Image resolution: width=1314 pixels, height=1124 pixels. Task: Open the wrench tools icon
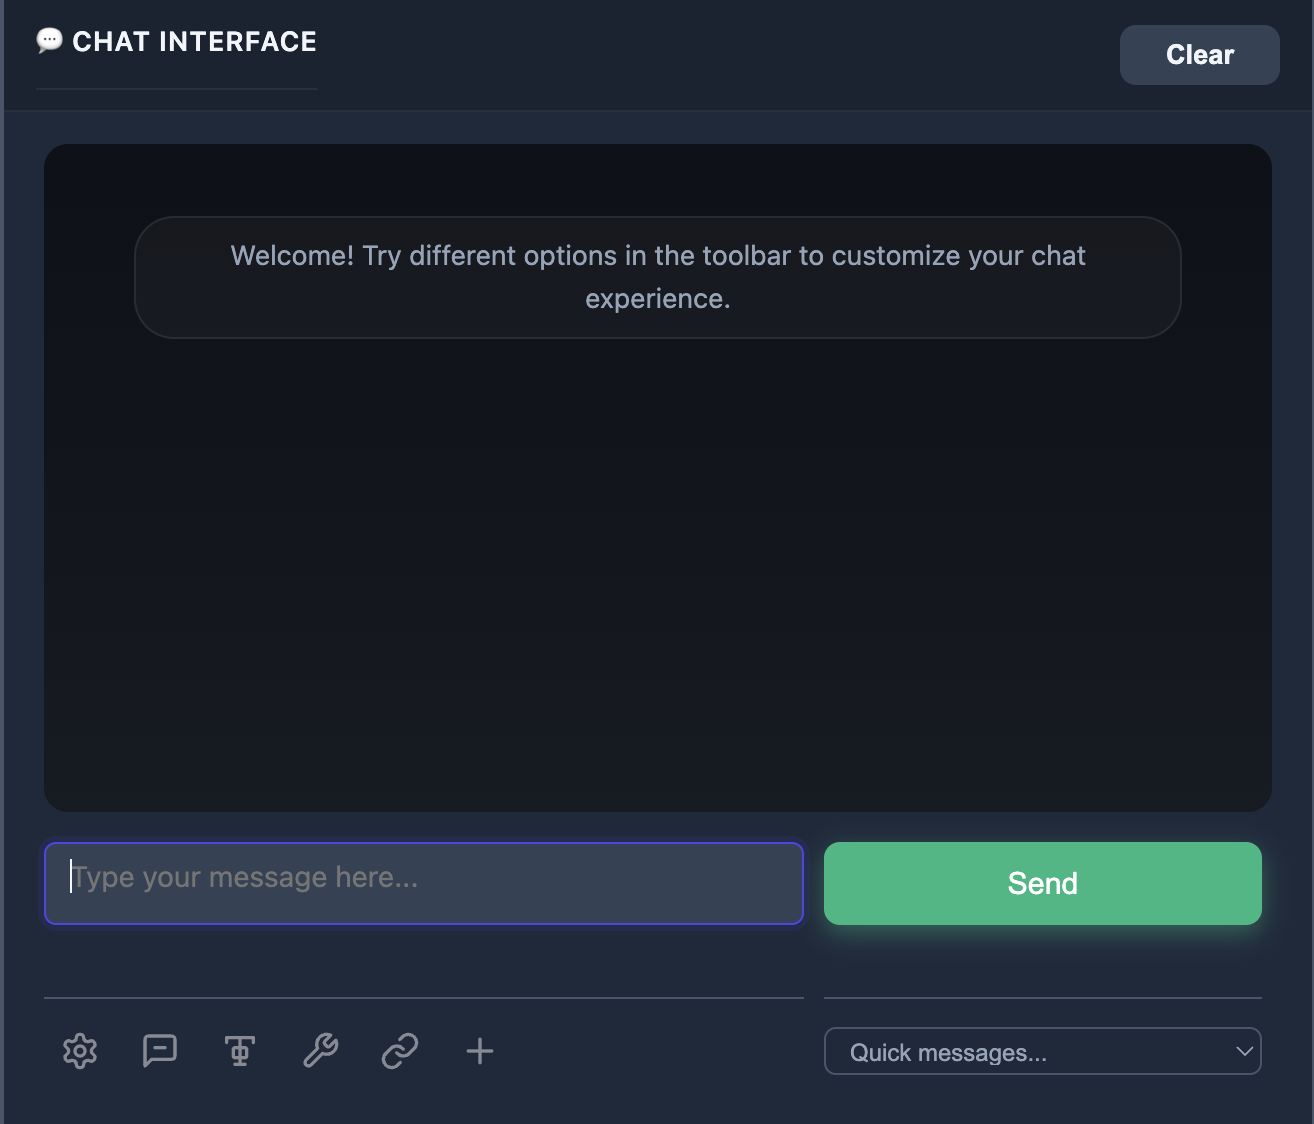320,1051
